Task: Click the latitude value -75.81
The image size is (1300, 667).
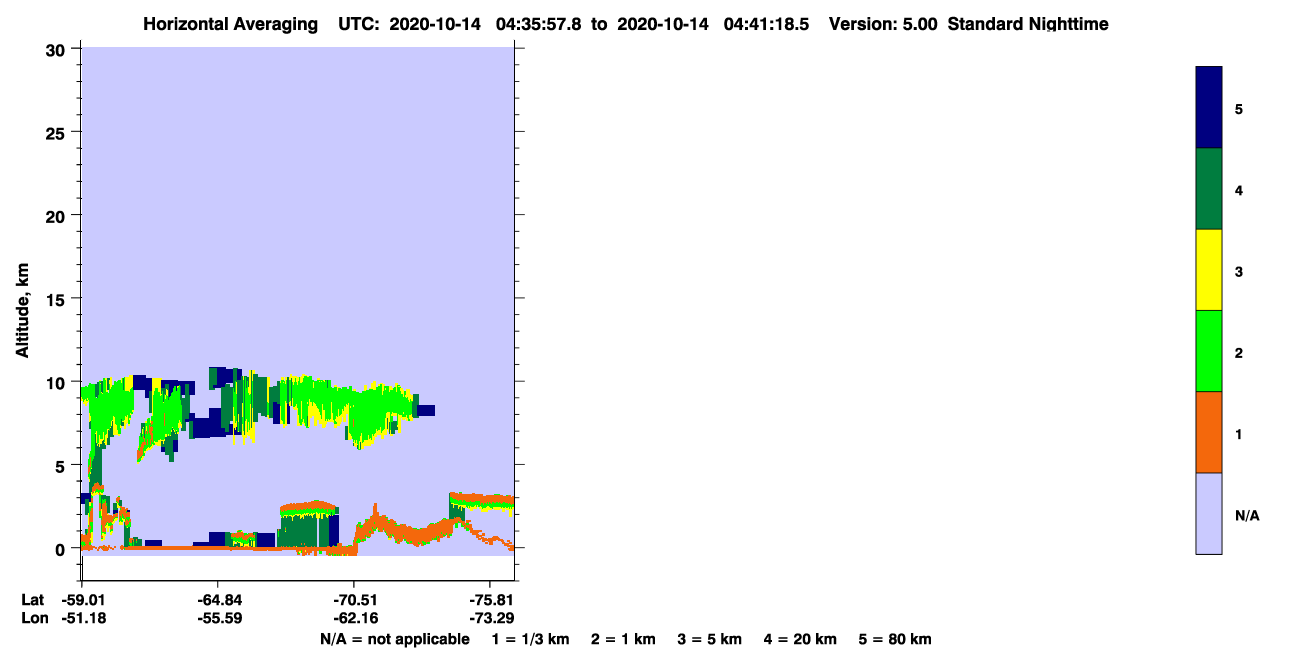Action: point(491,600)
